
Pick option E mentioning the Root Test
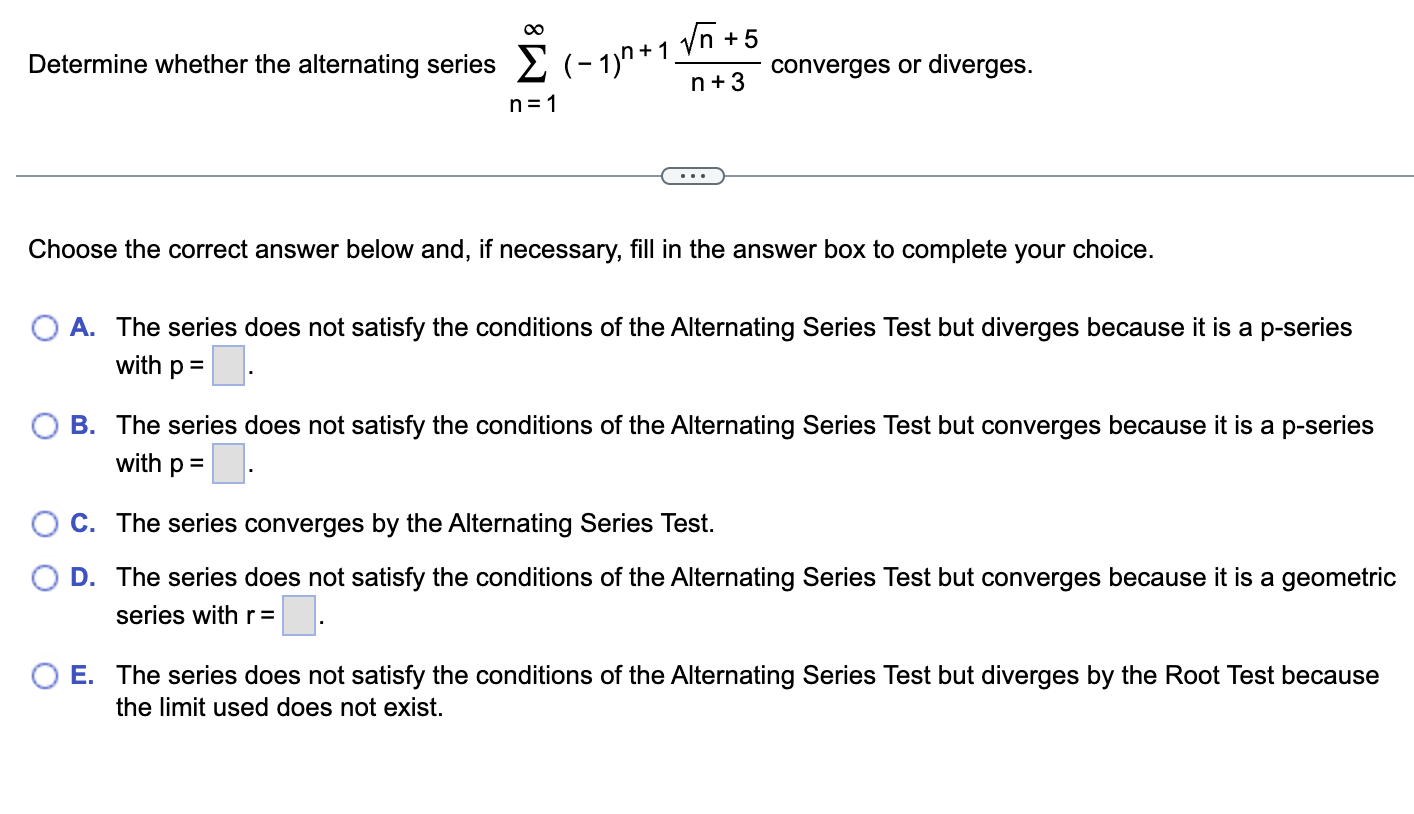(x=44, y=675)
